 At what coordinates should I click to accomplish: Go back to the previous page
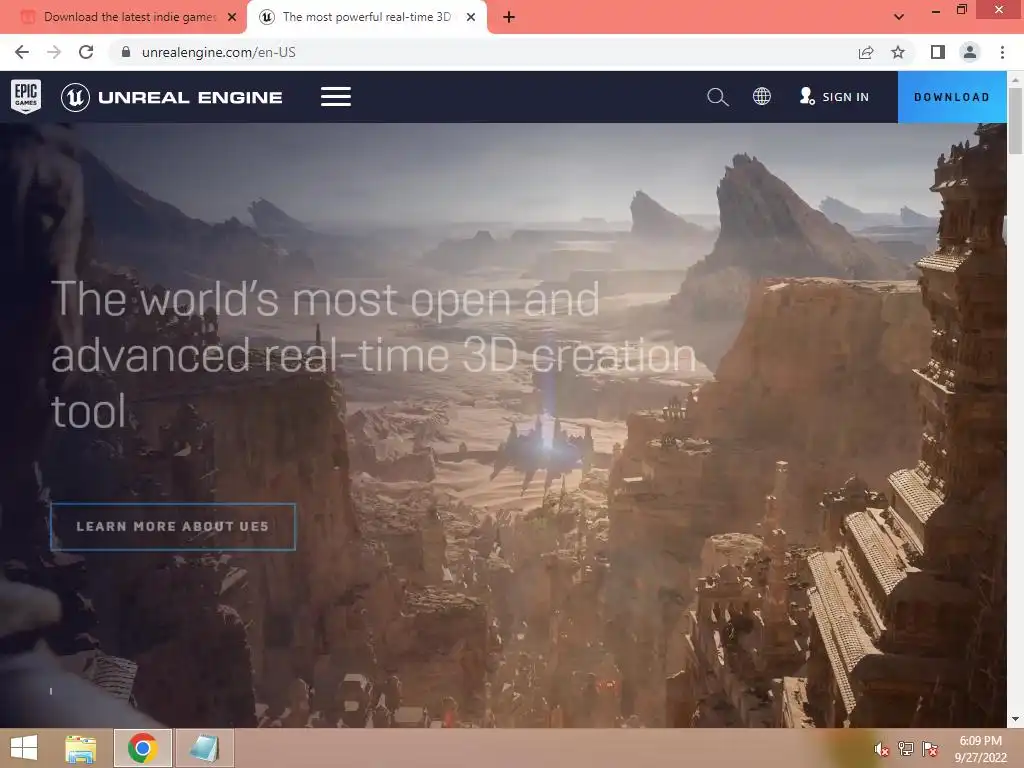click(22, 52)
